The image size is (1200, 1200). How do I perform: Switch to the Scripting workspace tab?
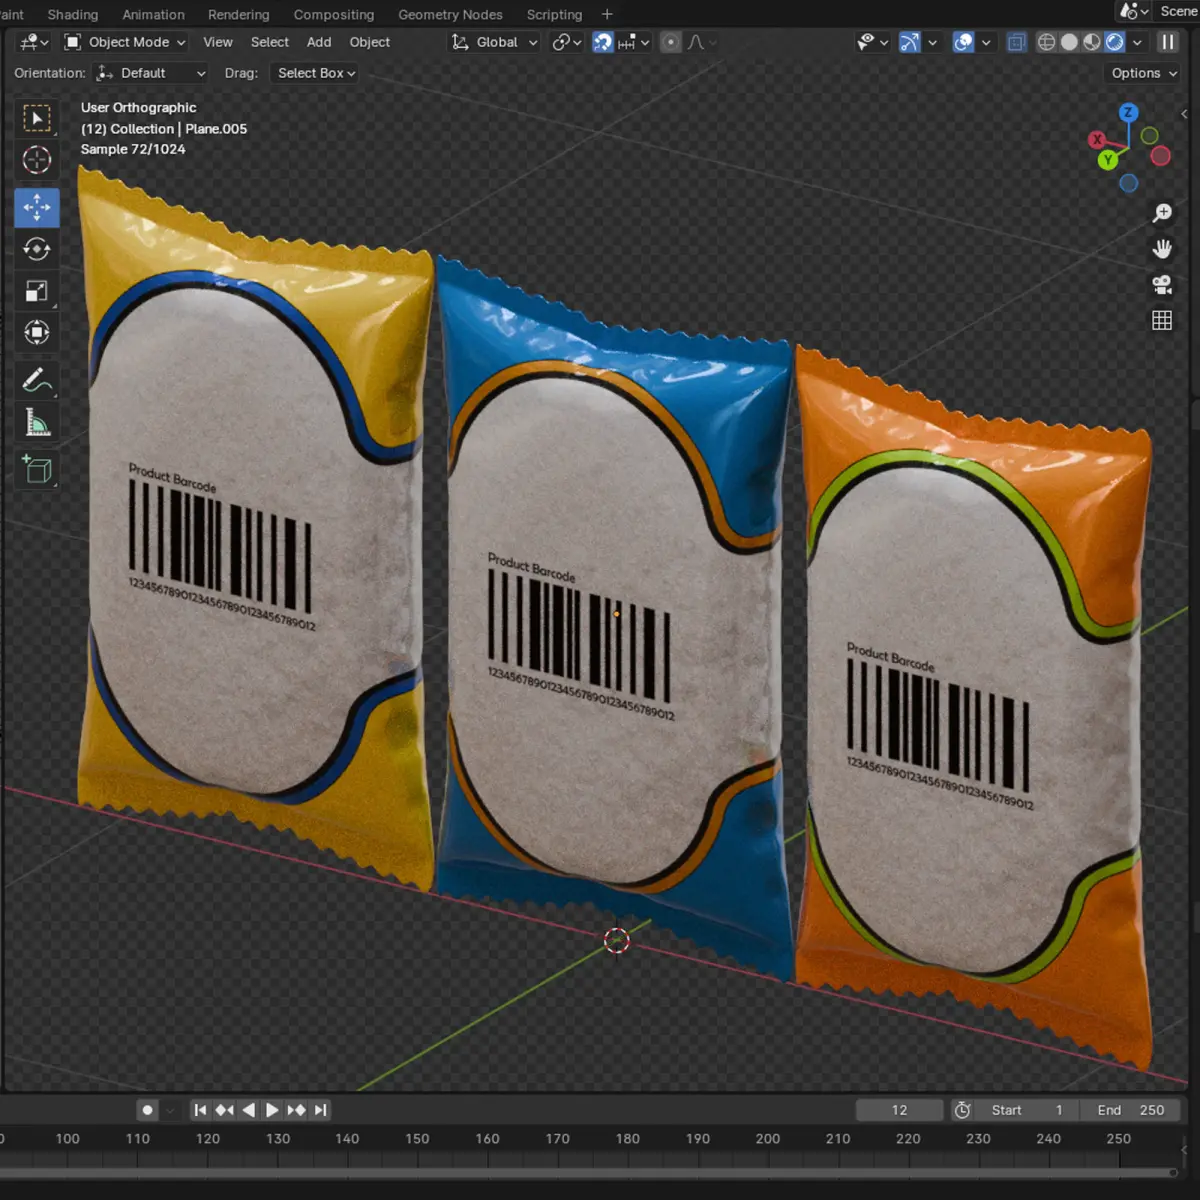(554, 15)
